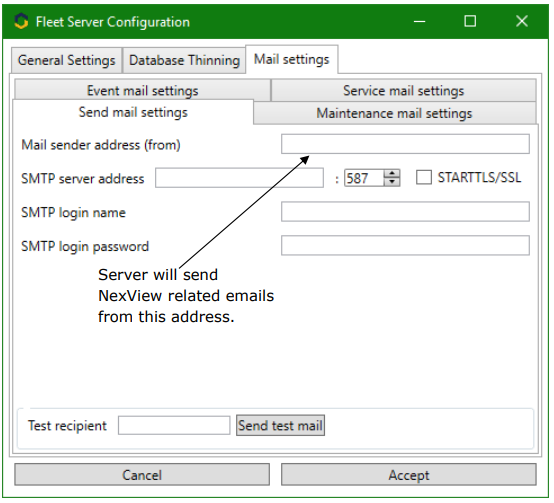Switch to the Database Thinning tab
The image size is (554, 503).
click(x=184, y=60)
